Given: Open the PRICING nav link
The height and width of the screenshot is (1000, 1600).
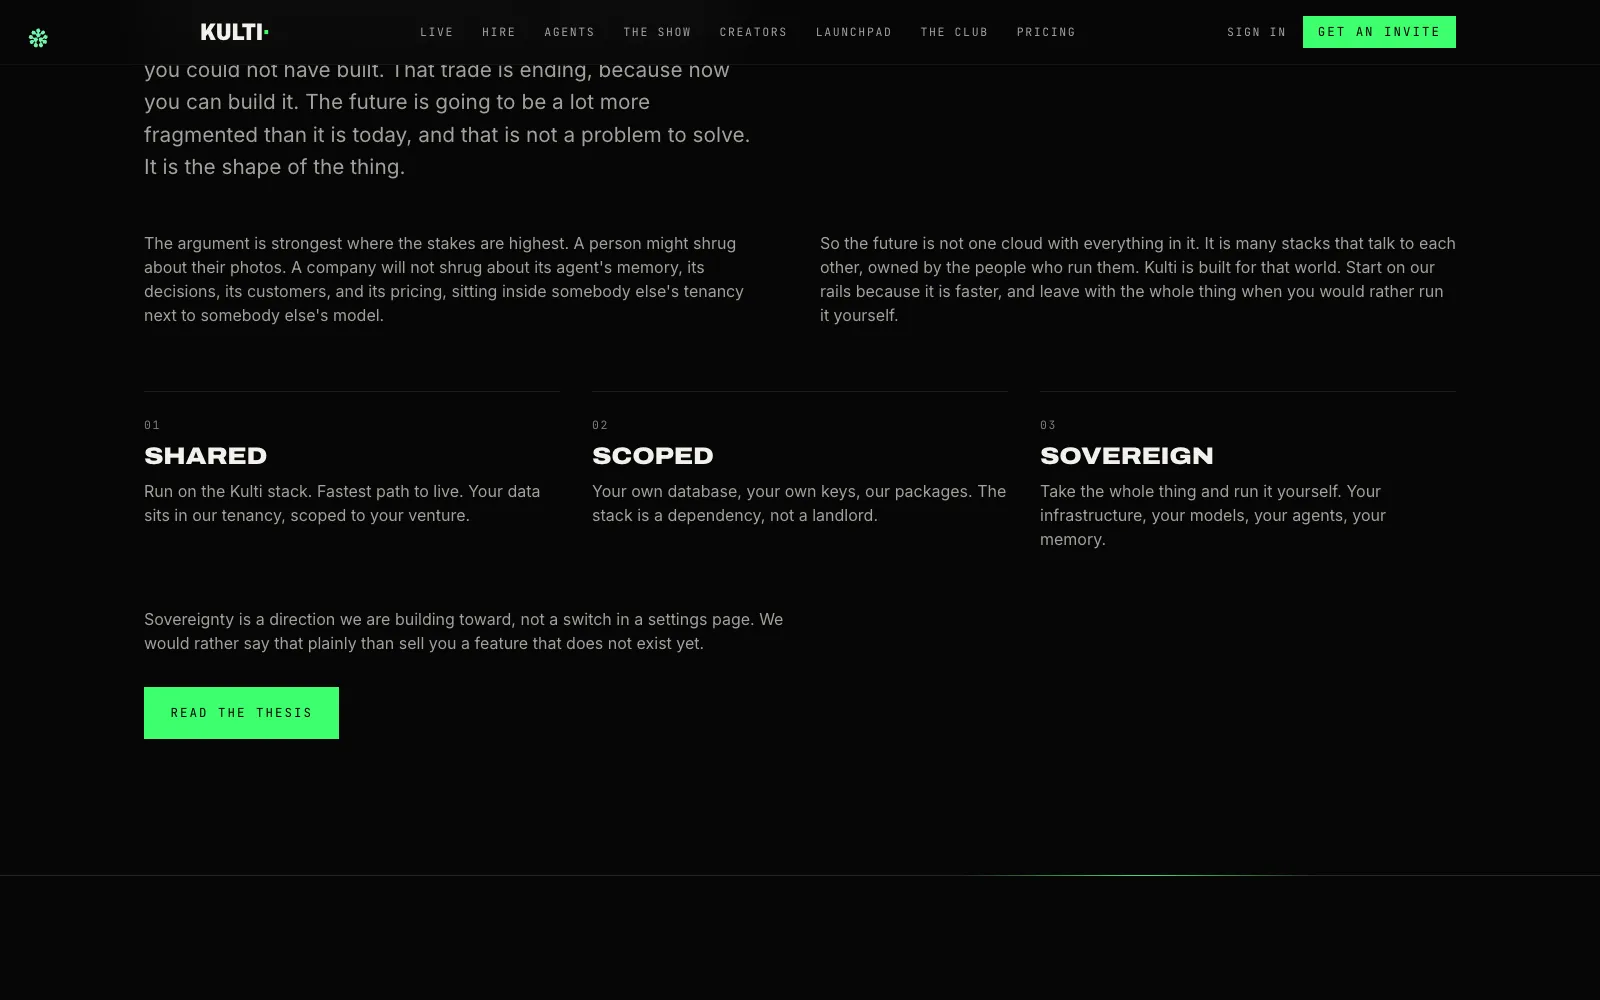Looking at the screenshot, I should [1046, 32].
